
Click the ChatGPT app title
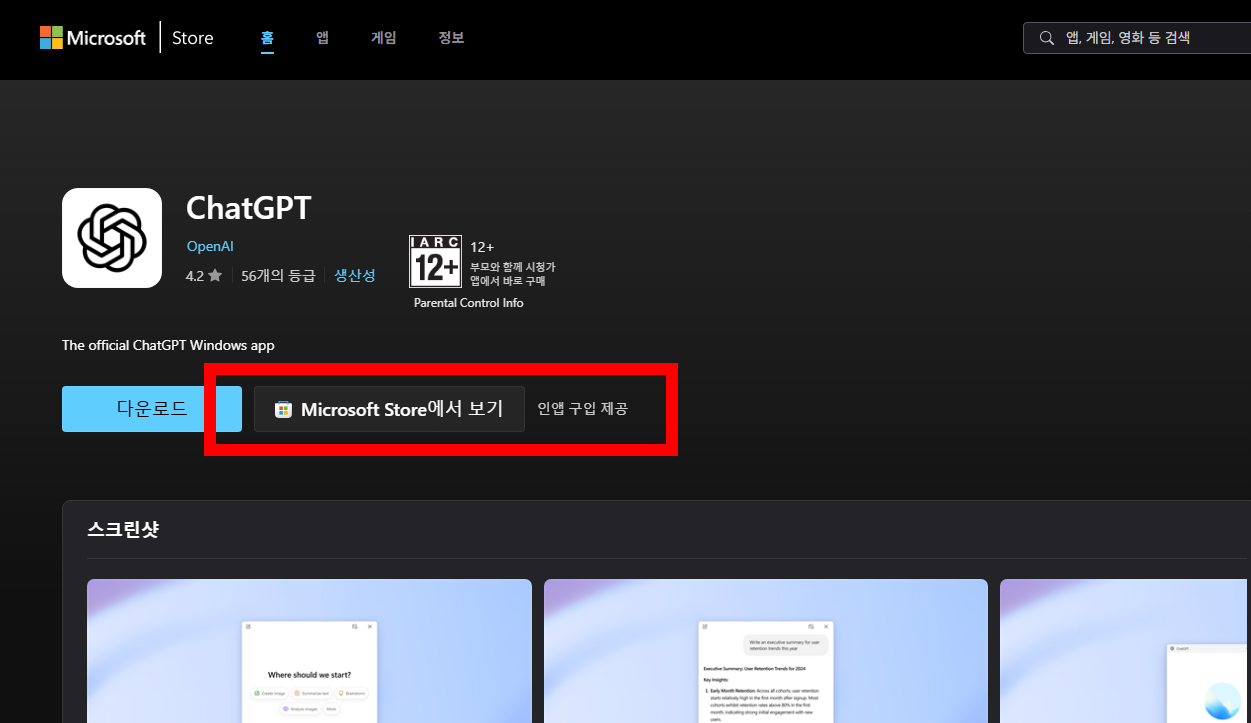[x=249, y=208]
